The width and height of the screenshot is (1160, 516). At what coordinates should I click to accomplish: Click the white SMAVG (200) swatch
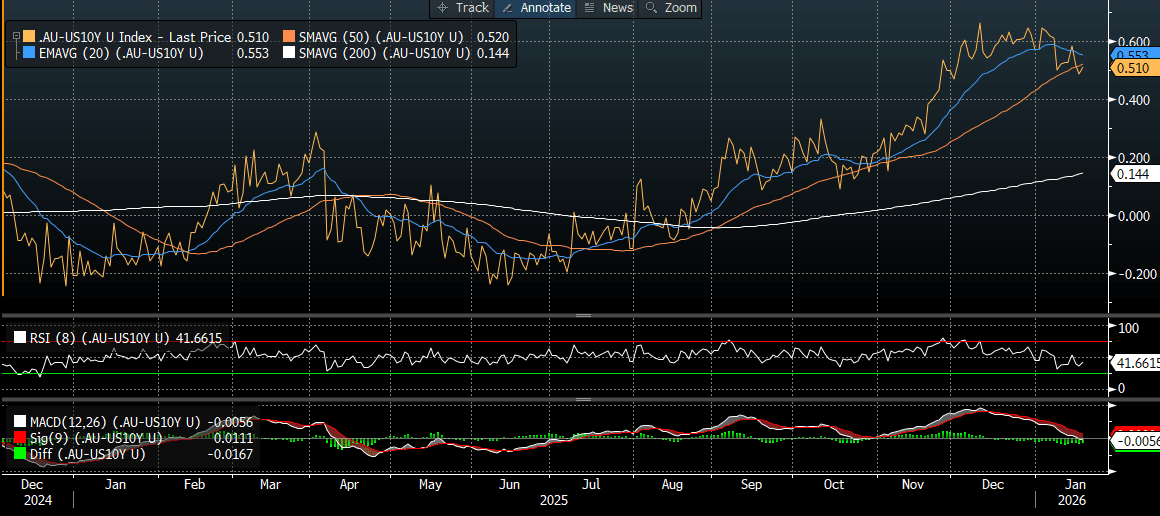289,53
